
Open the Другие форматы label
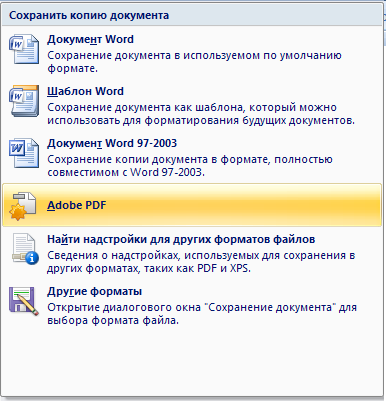(95, 291)
